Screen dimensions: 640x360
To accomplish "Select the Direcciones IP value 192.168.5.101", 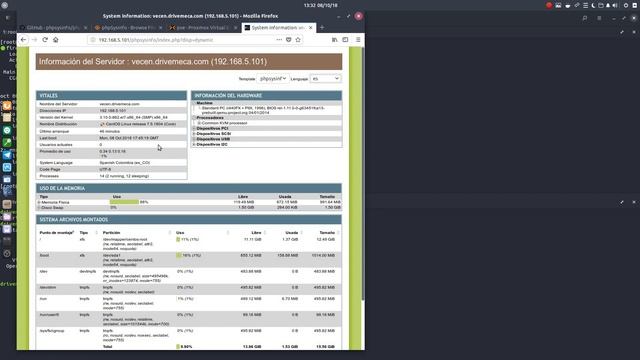I will 113,111.
